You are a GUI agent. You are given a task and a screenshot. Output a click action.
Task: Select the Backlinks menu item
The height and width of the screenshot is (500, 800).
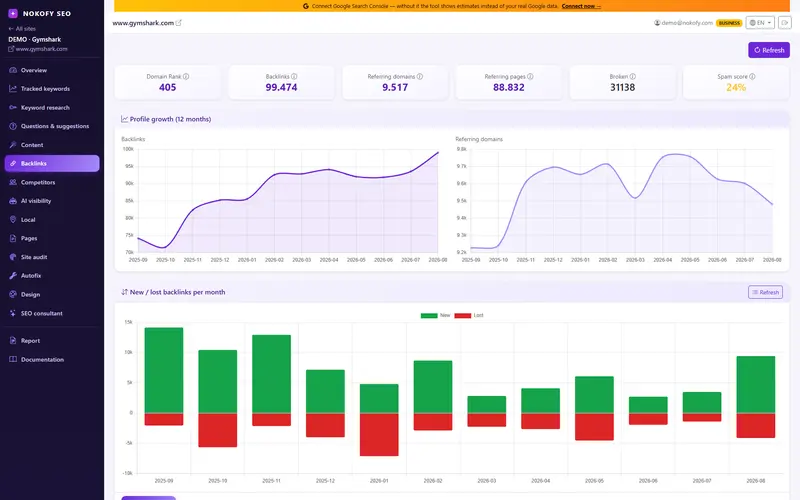52,163
